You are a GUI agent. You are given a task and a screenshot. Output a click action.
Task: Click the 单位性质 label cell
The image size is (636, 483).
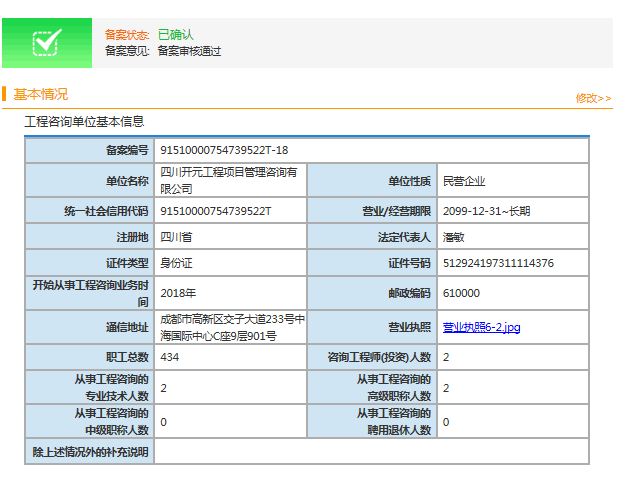click(372, 181)
